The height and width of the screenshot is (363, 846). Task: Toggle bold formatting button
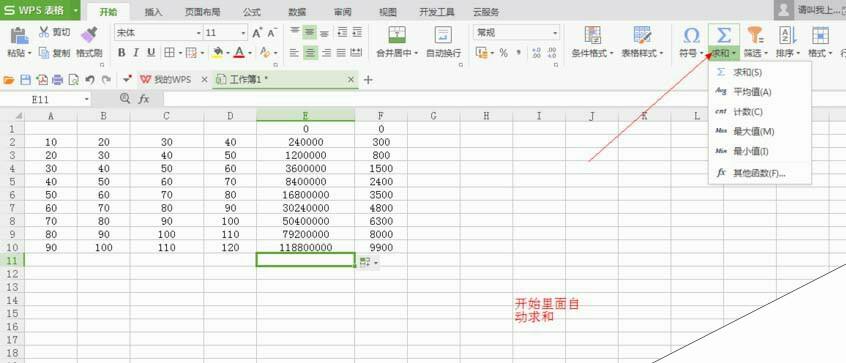[x=121, y=52]
